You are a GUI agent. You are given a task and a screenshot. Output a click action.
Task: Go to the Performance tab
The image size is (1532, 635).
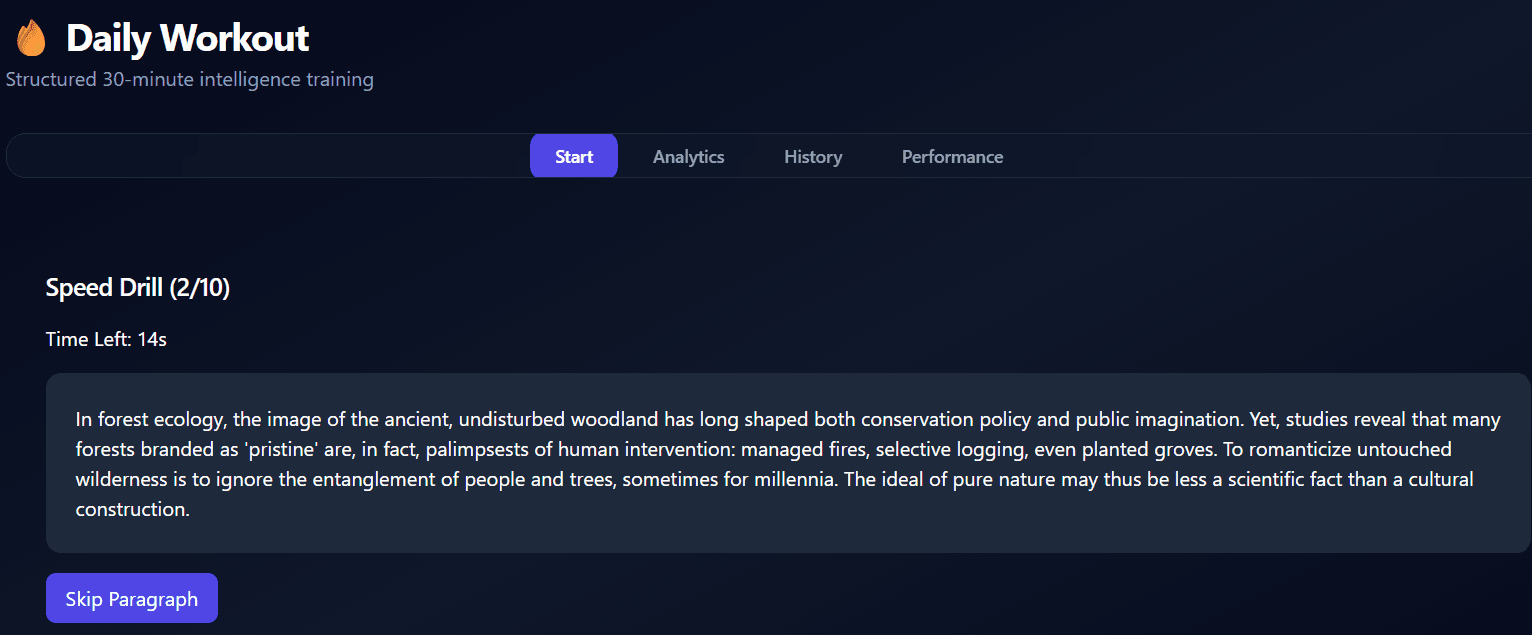pos(952,157)
